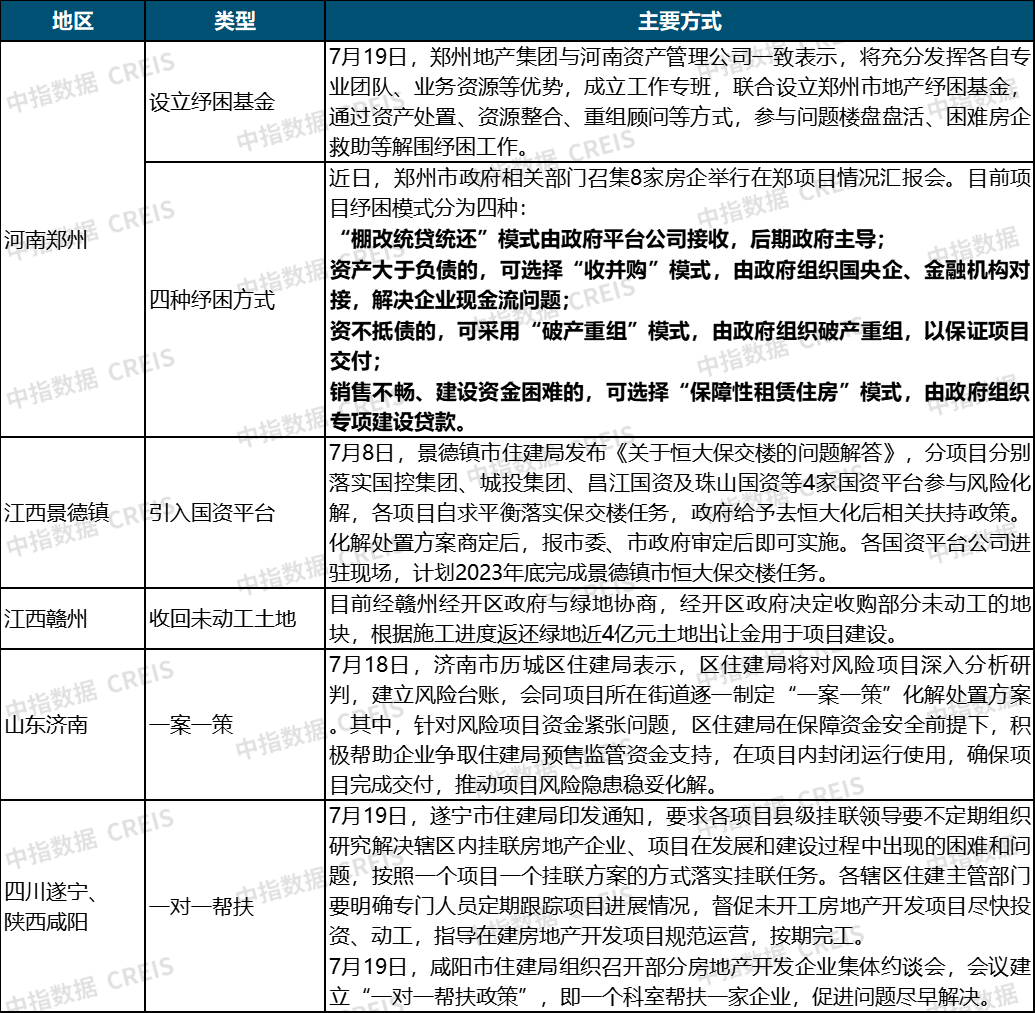The image size is (1035, 1013).
Task: Select the 江西景德镇 region cell
Action: (73, 513)
